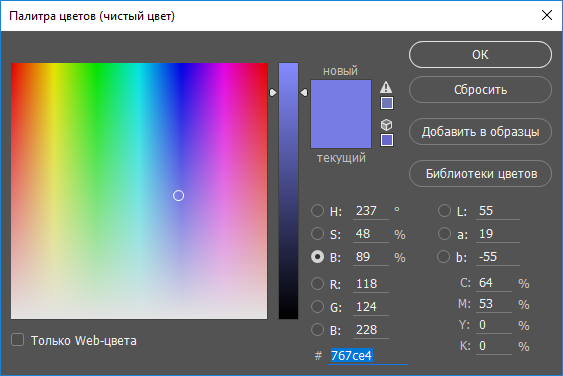Click Добавить в образцы button
Screen dimensions: 563x376
480,131
